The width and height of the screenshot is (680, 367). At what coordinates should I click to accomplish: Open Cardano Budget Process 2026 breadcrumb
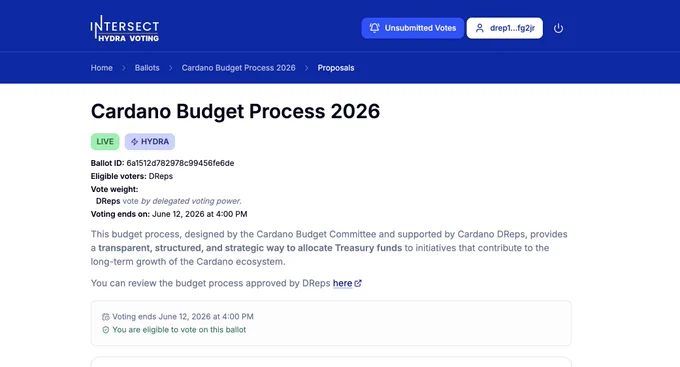(x=239, y=68)
